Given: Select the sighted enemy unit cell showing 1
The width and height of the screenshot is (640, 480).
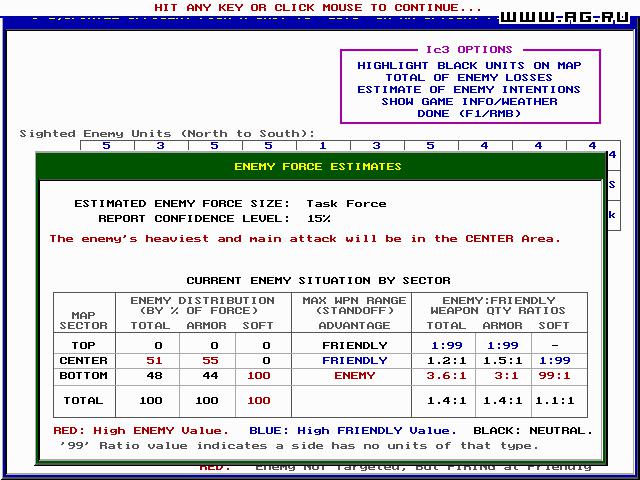Looking at the screenshot, I should click(322, 146).
